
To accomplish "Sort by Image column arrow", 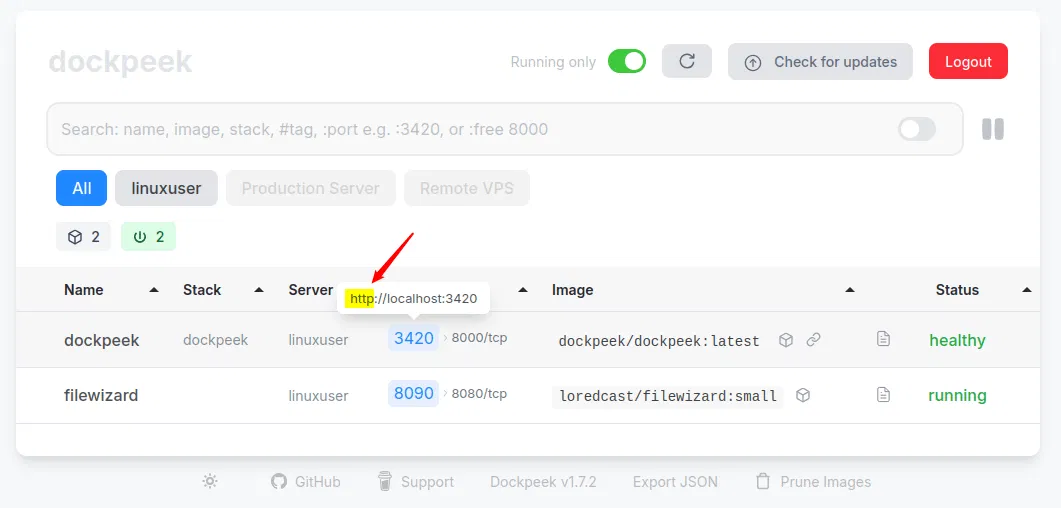I will (850, 290).
